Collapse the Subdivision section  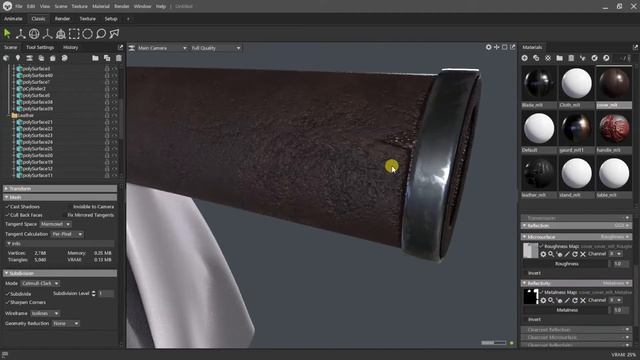click(x=60, y=273)
